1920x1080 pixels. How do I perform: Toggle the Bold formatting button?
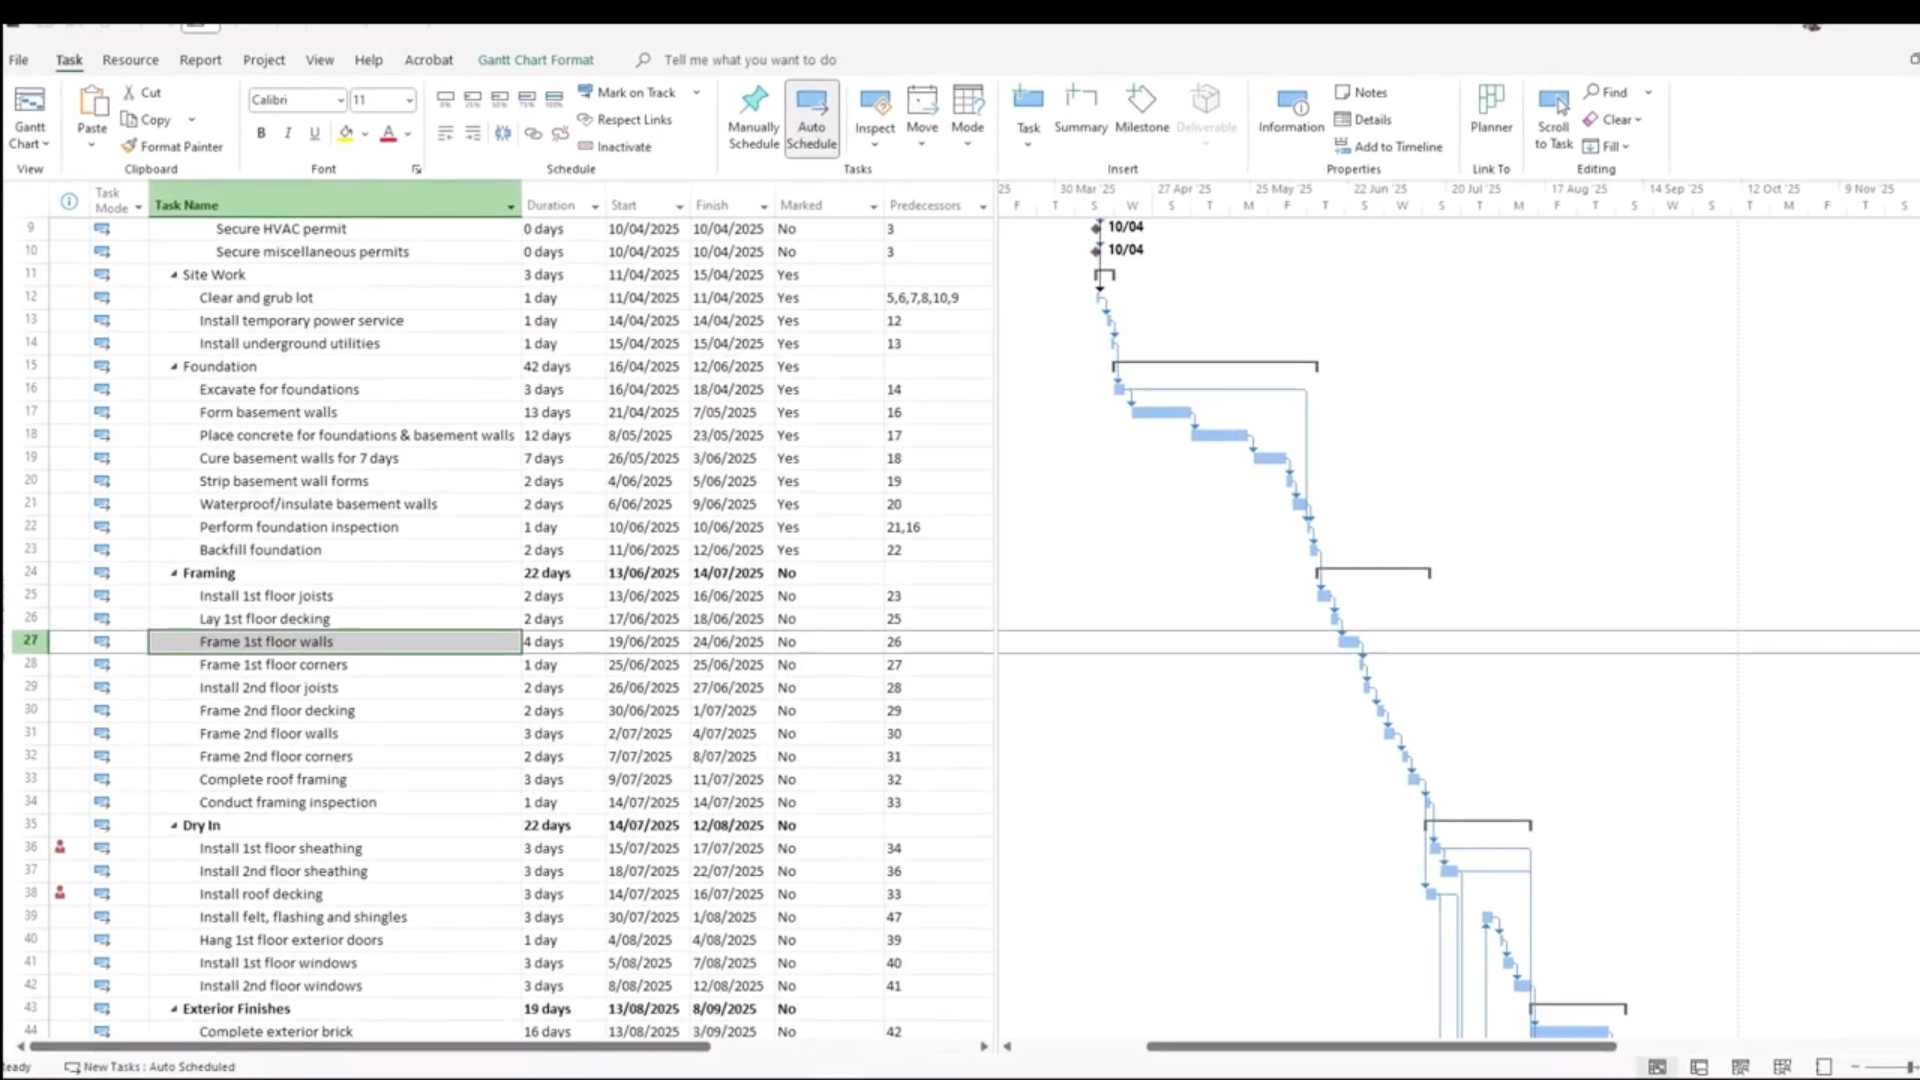(261, 133)
